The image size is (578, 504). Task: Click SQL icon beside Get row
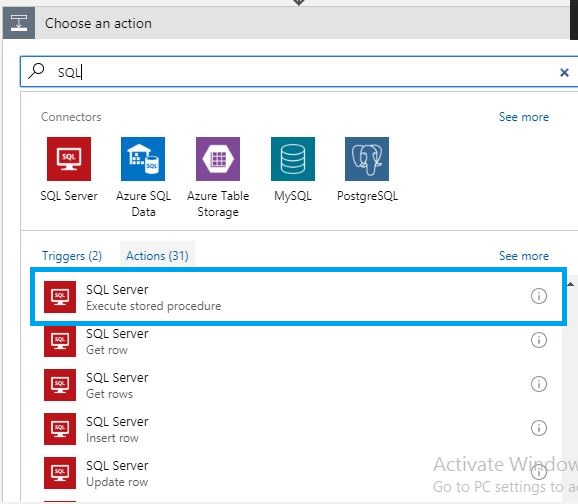(x=60, y=341)
